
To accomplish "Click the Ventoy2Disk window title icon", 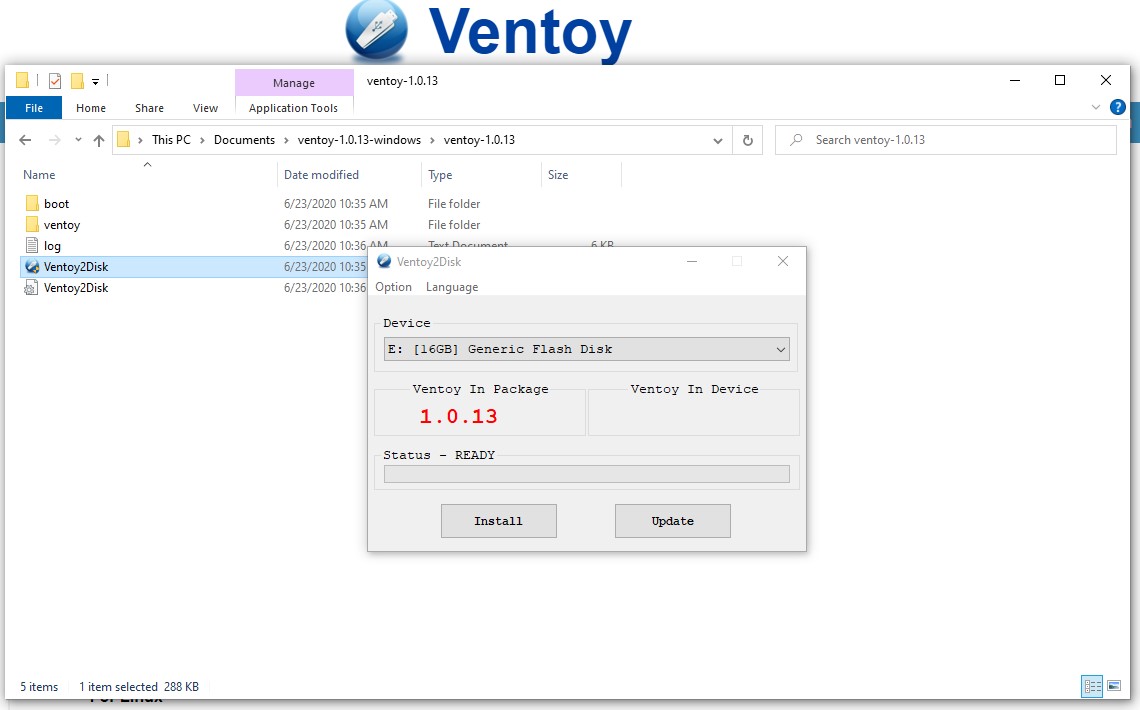I will pyautogui.click(x=384, y=262).
